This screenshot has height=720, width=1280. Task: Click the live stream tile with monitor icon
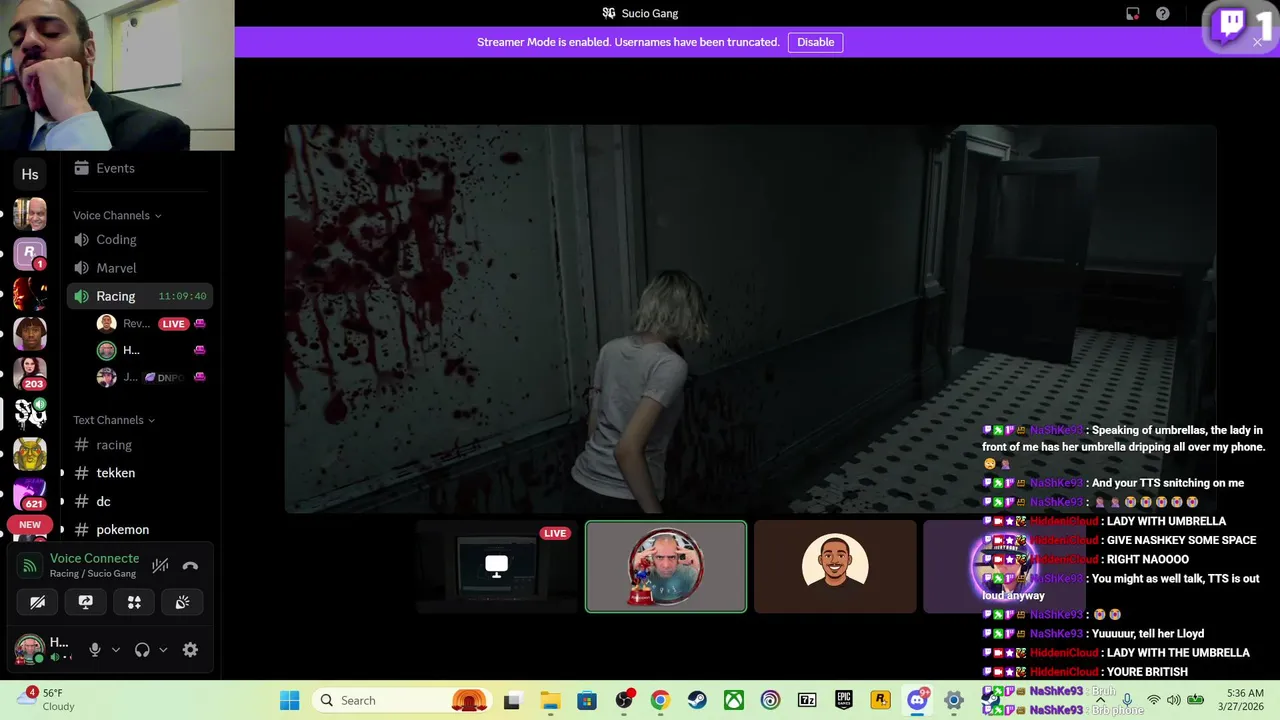(x=496, y=566)
